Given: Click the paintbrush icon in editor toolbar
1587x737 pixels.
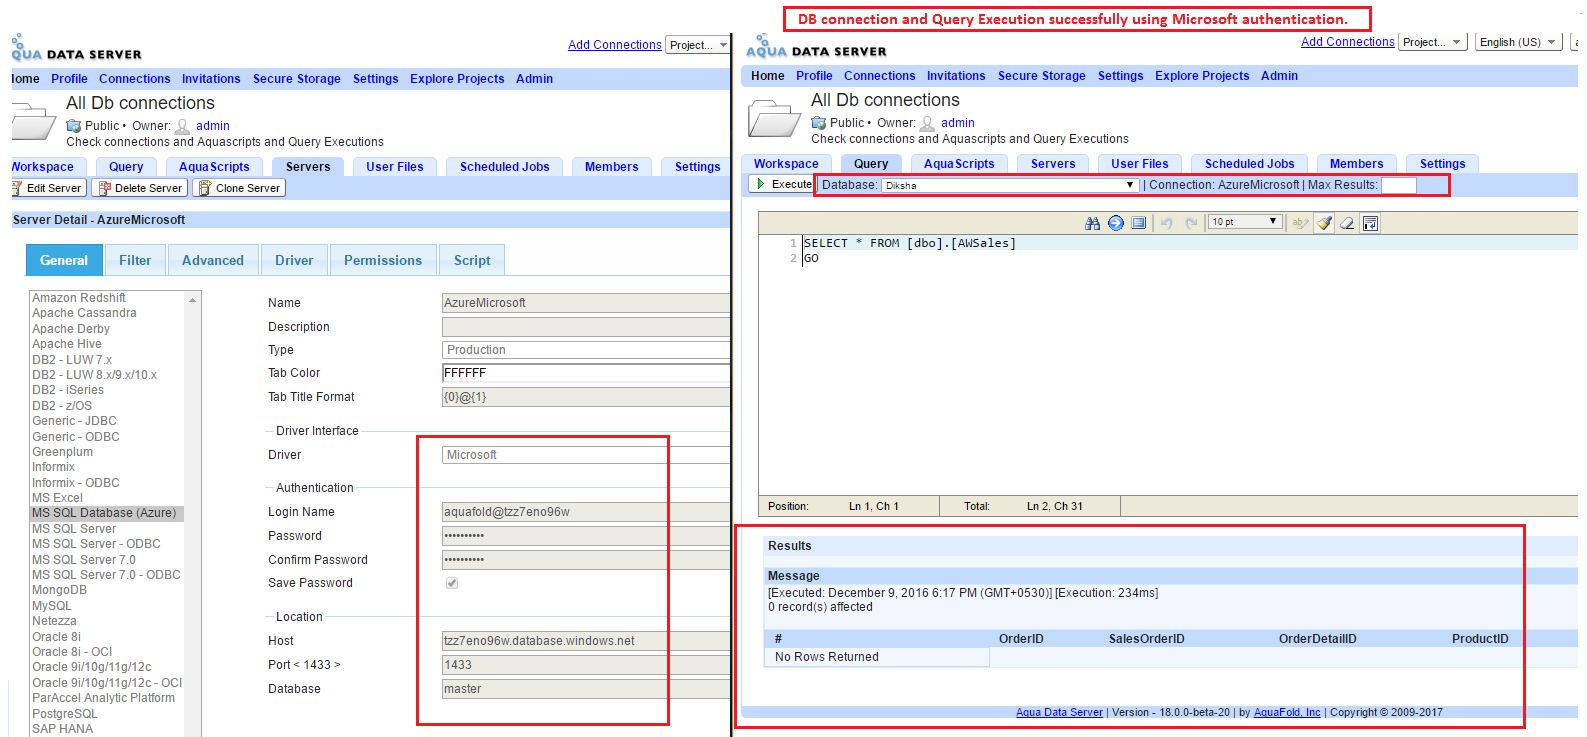Looking at the screenshot, I should (x=1324, y=223).
